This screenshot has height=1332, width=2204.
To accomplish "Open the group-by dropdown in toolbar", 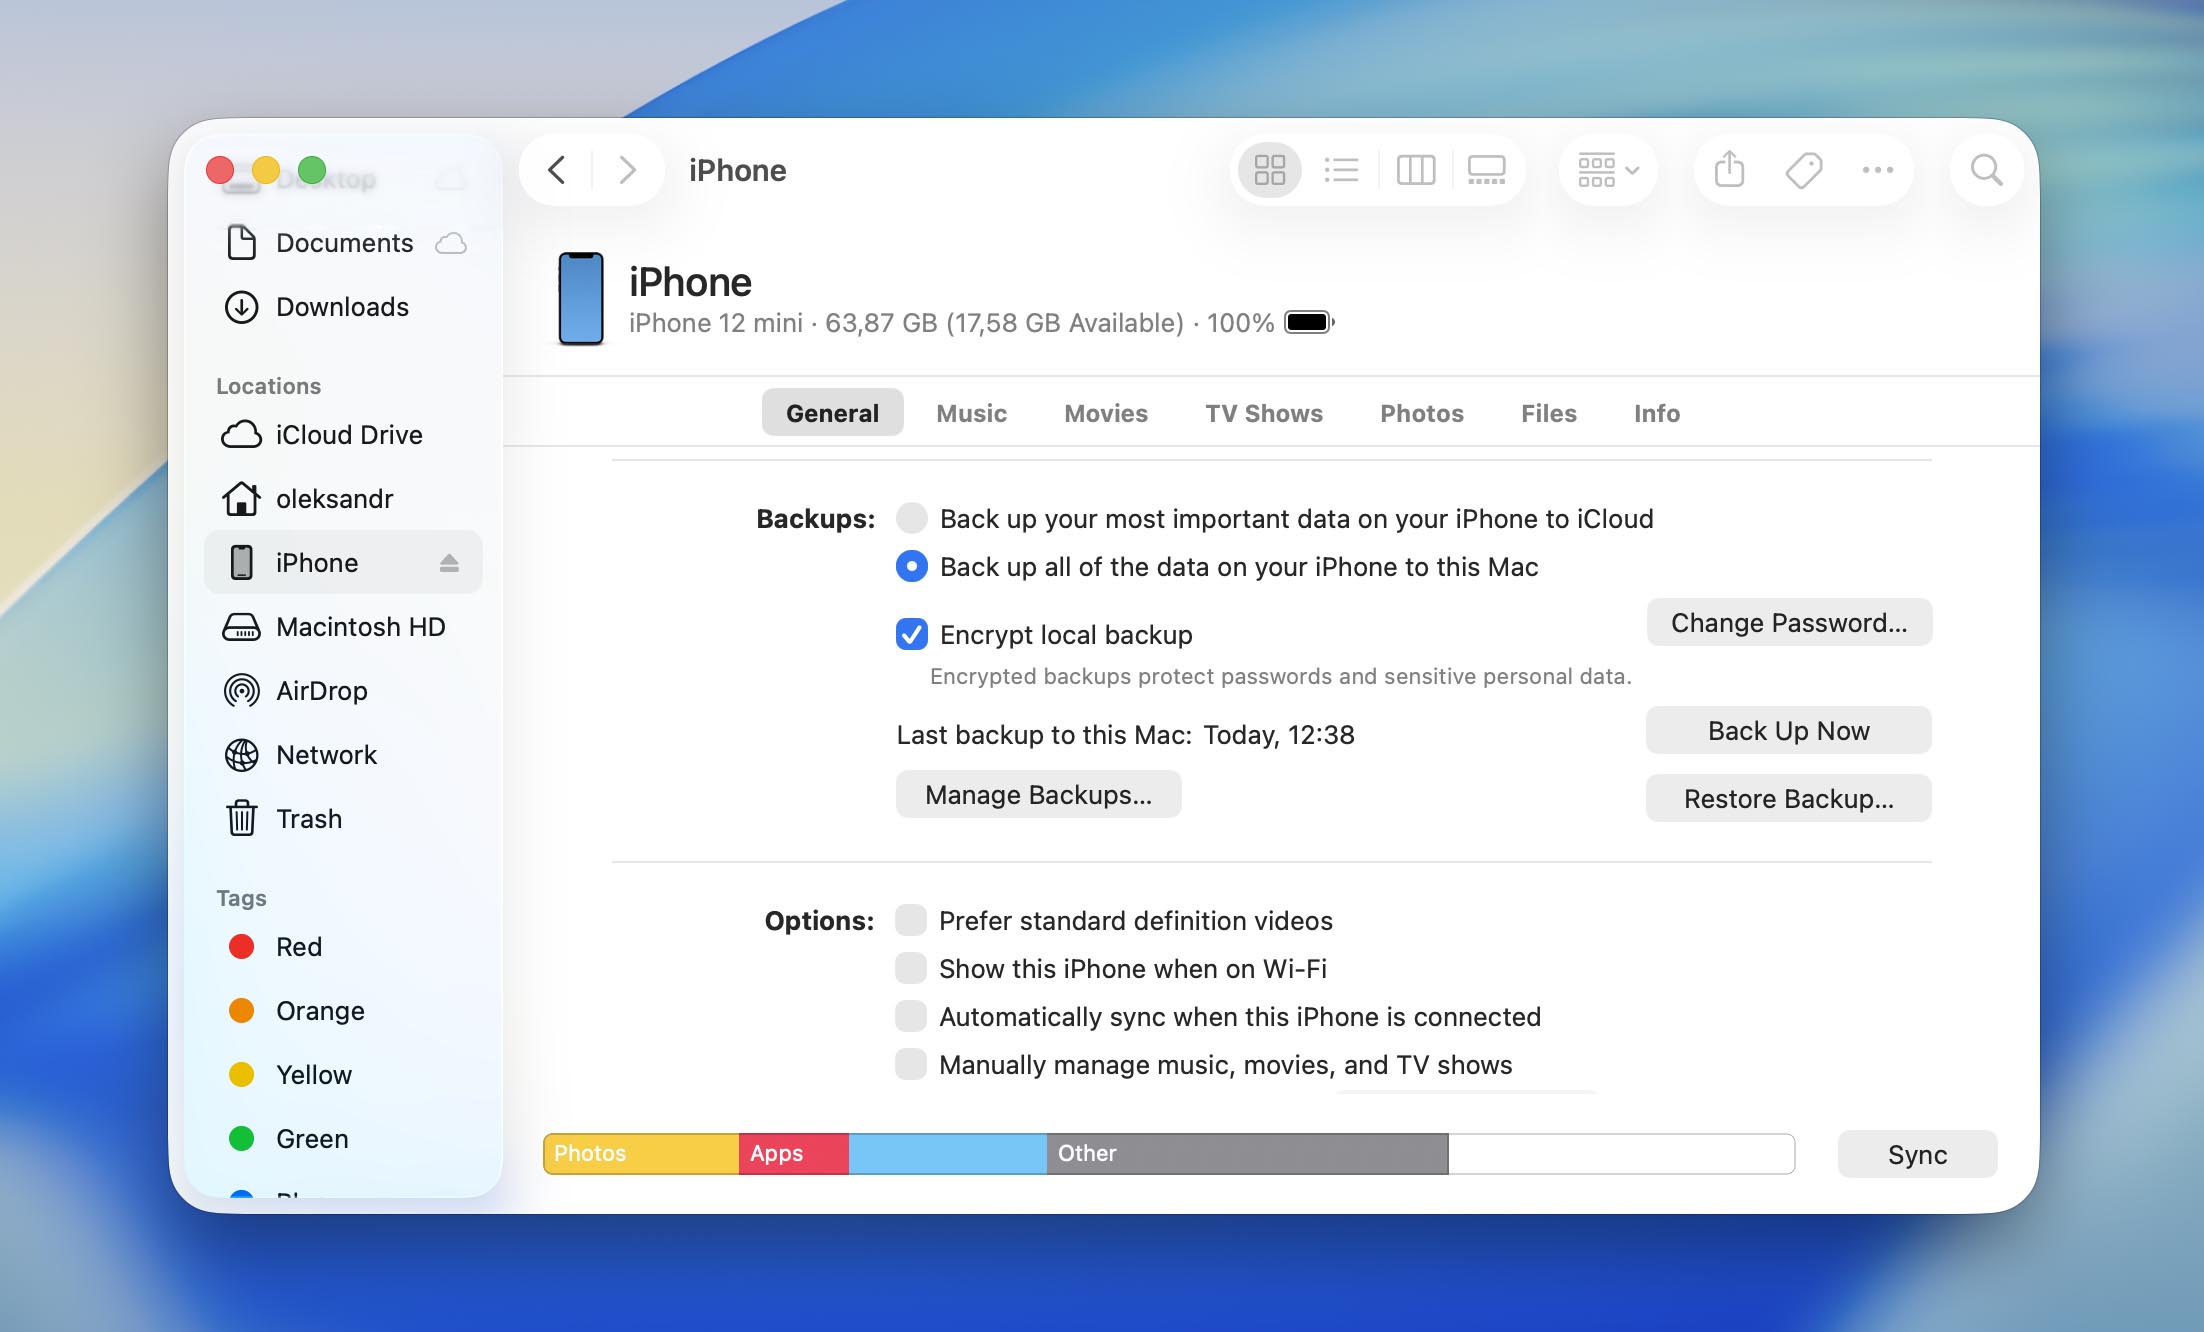I will coord(1608,170).
